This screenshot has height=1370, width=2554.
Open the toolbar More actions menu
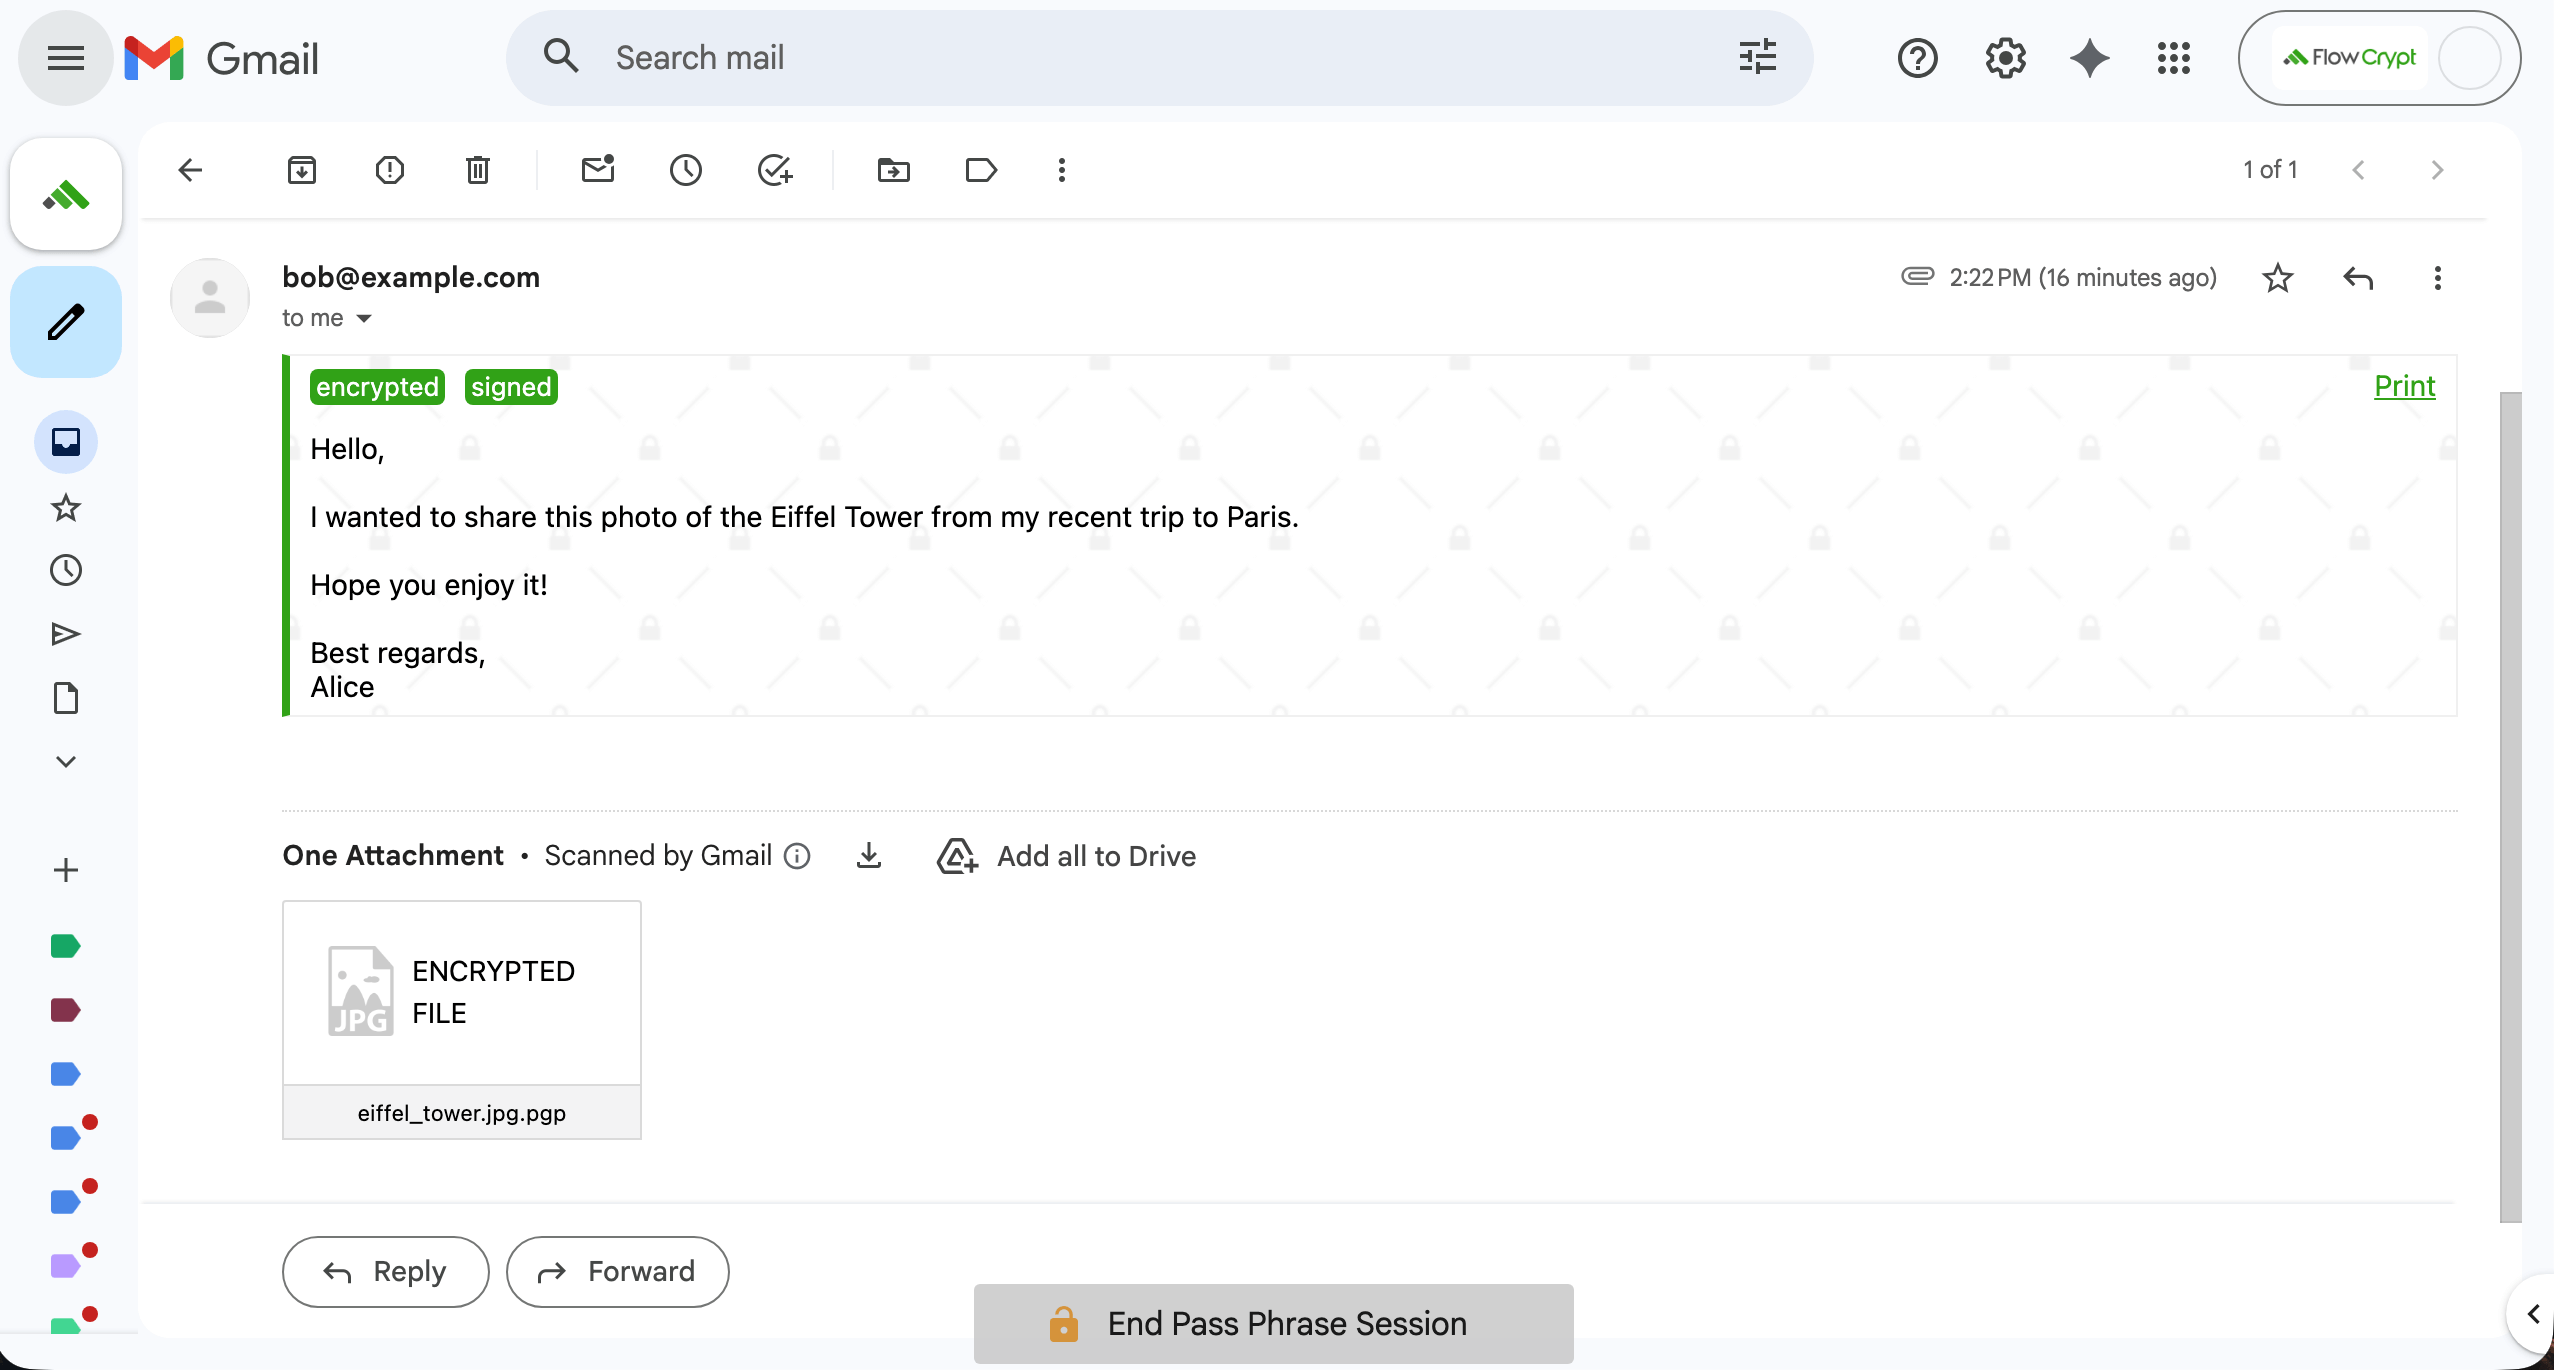click(x=1061, y=170)
